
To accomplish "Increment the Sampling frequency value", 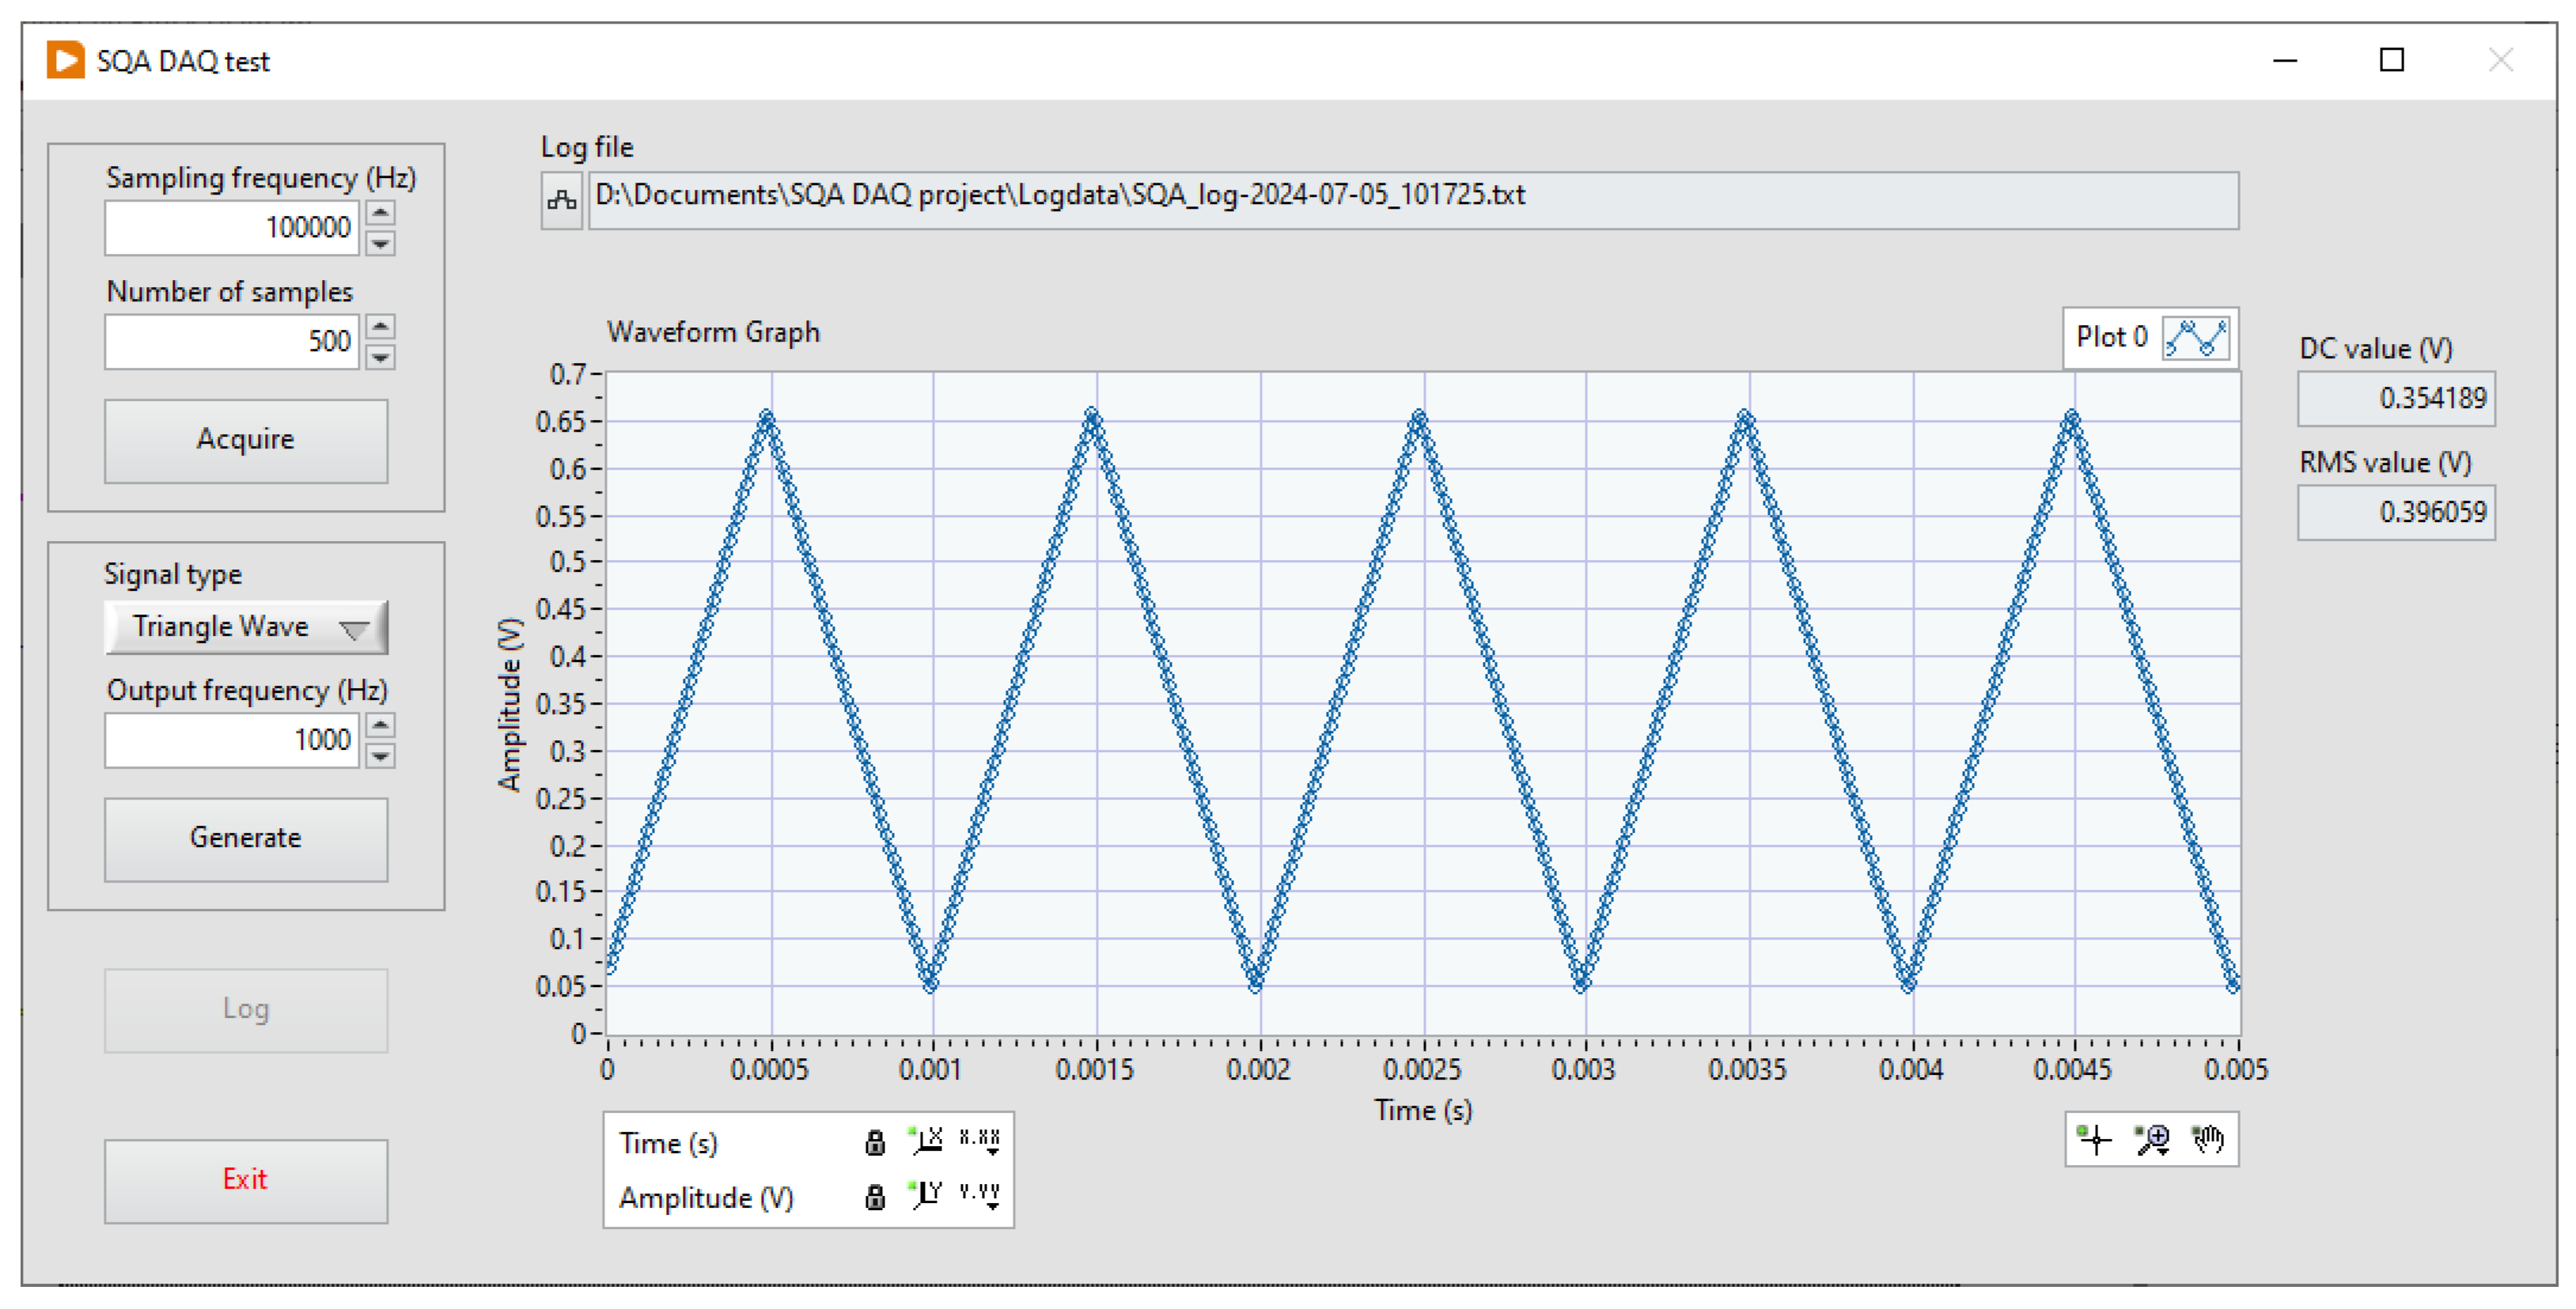I will pos(380,213).
